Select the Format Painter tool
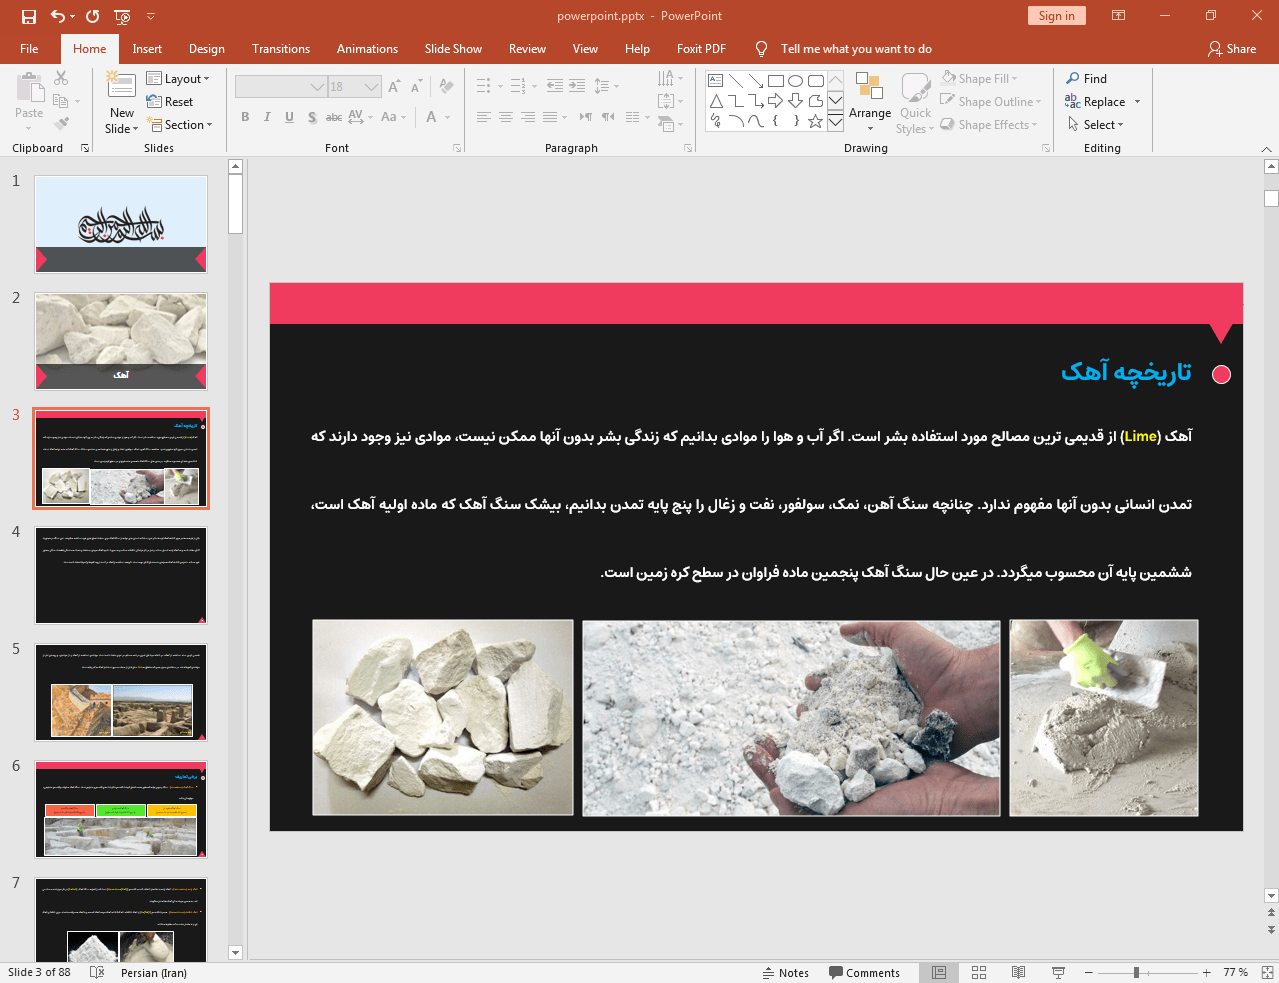This screenshot has width=1279, height=983. click(60, 124)
